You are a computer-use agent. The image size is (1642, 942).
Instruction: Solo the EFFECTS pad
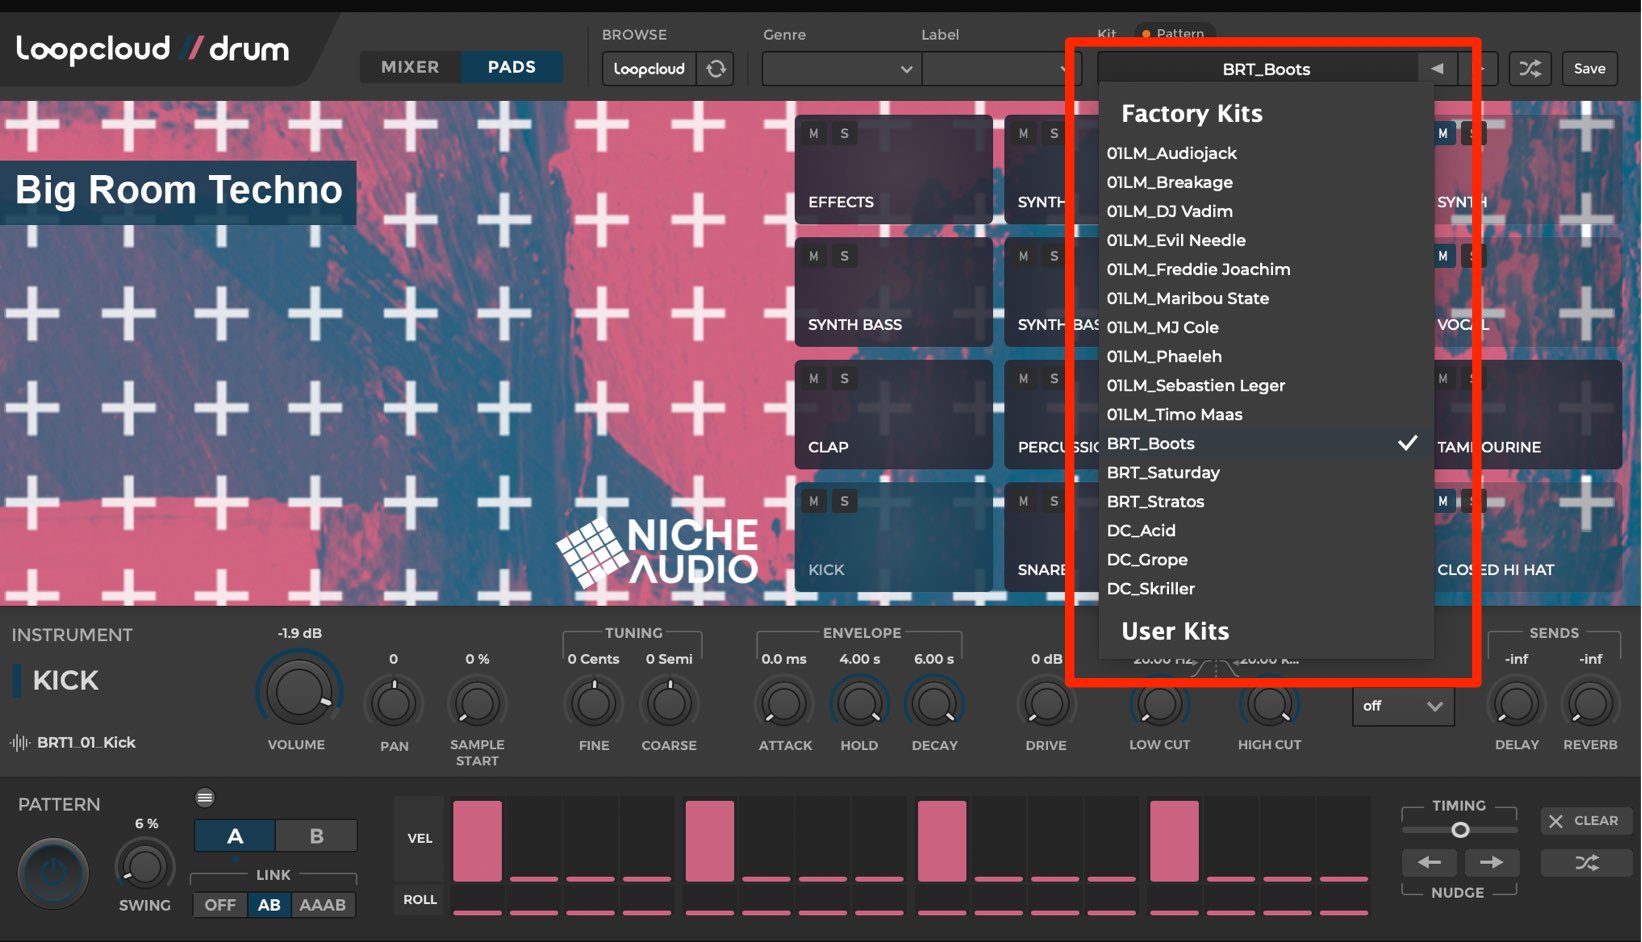845,133
